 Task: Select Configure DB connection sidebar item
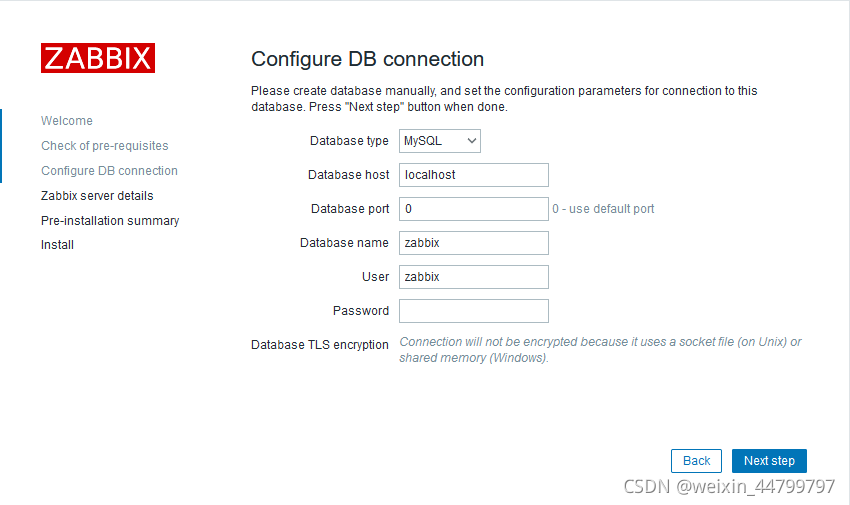(110, 171)
